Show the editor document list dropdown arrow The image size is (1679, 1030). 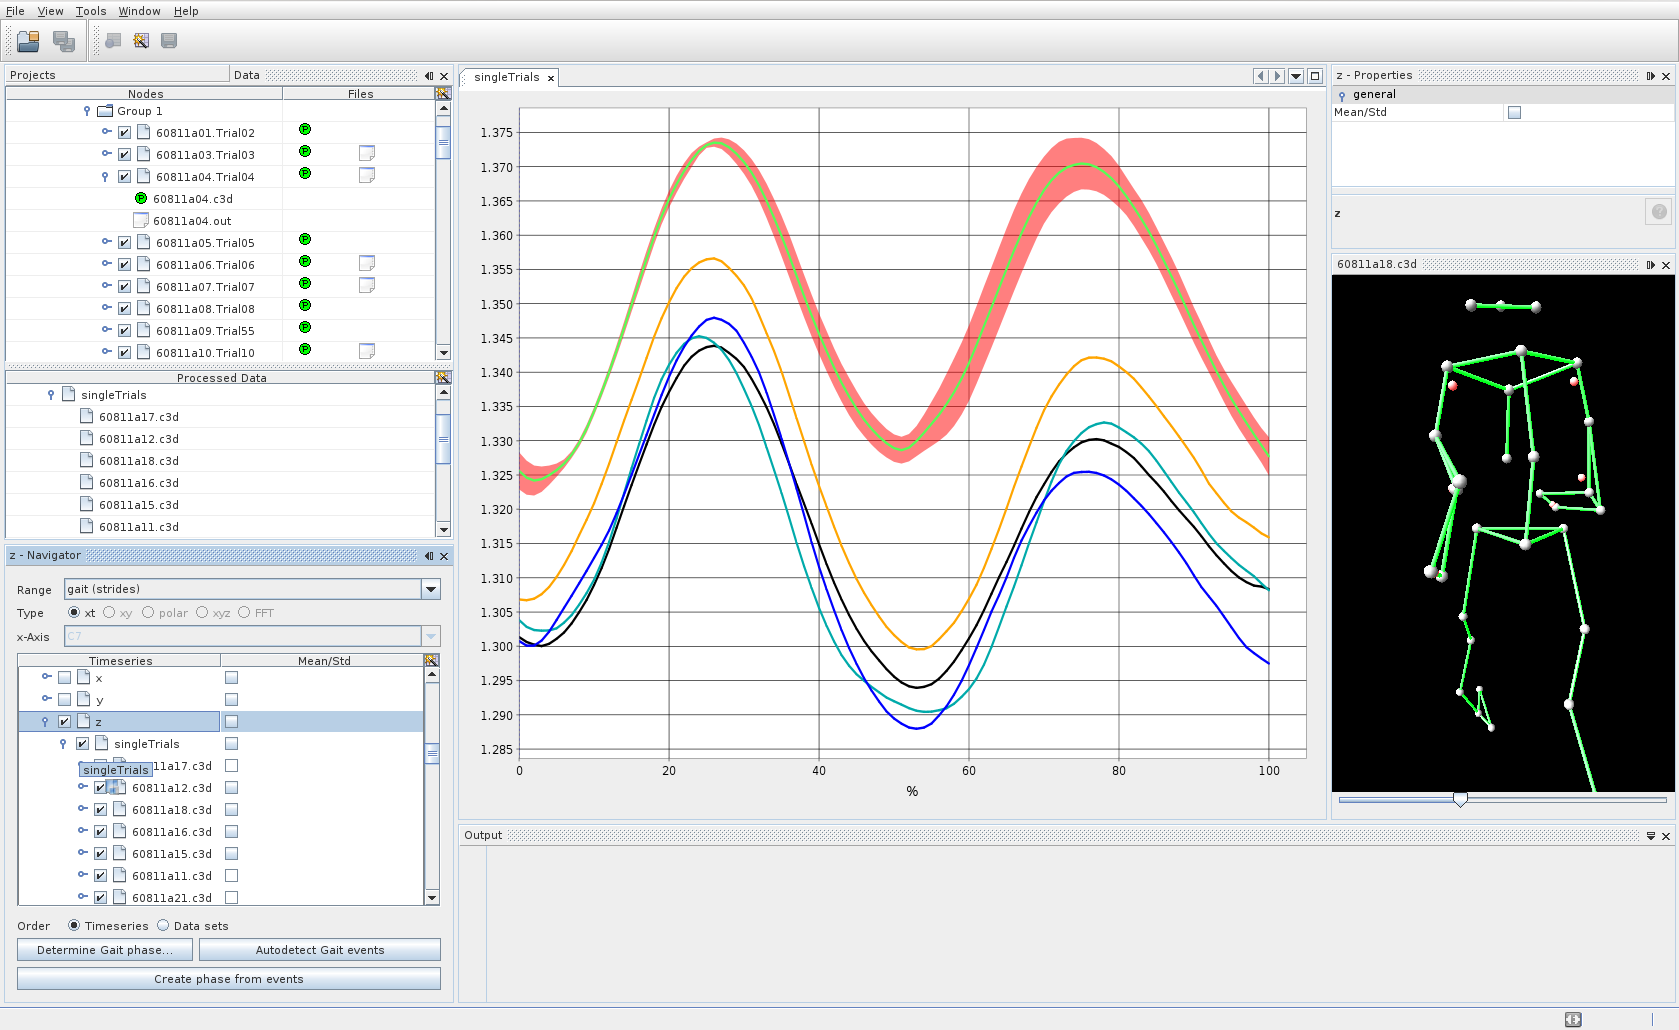[1296, 76]
